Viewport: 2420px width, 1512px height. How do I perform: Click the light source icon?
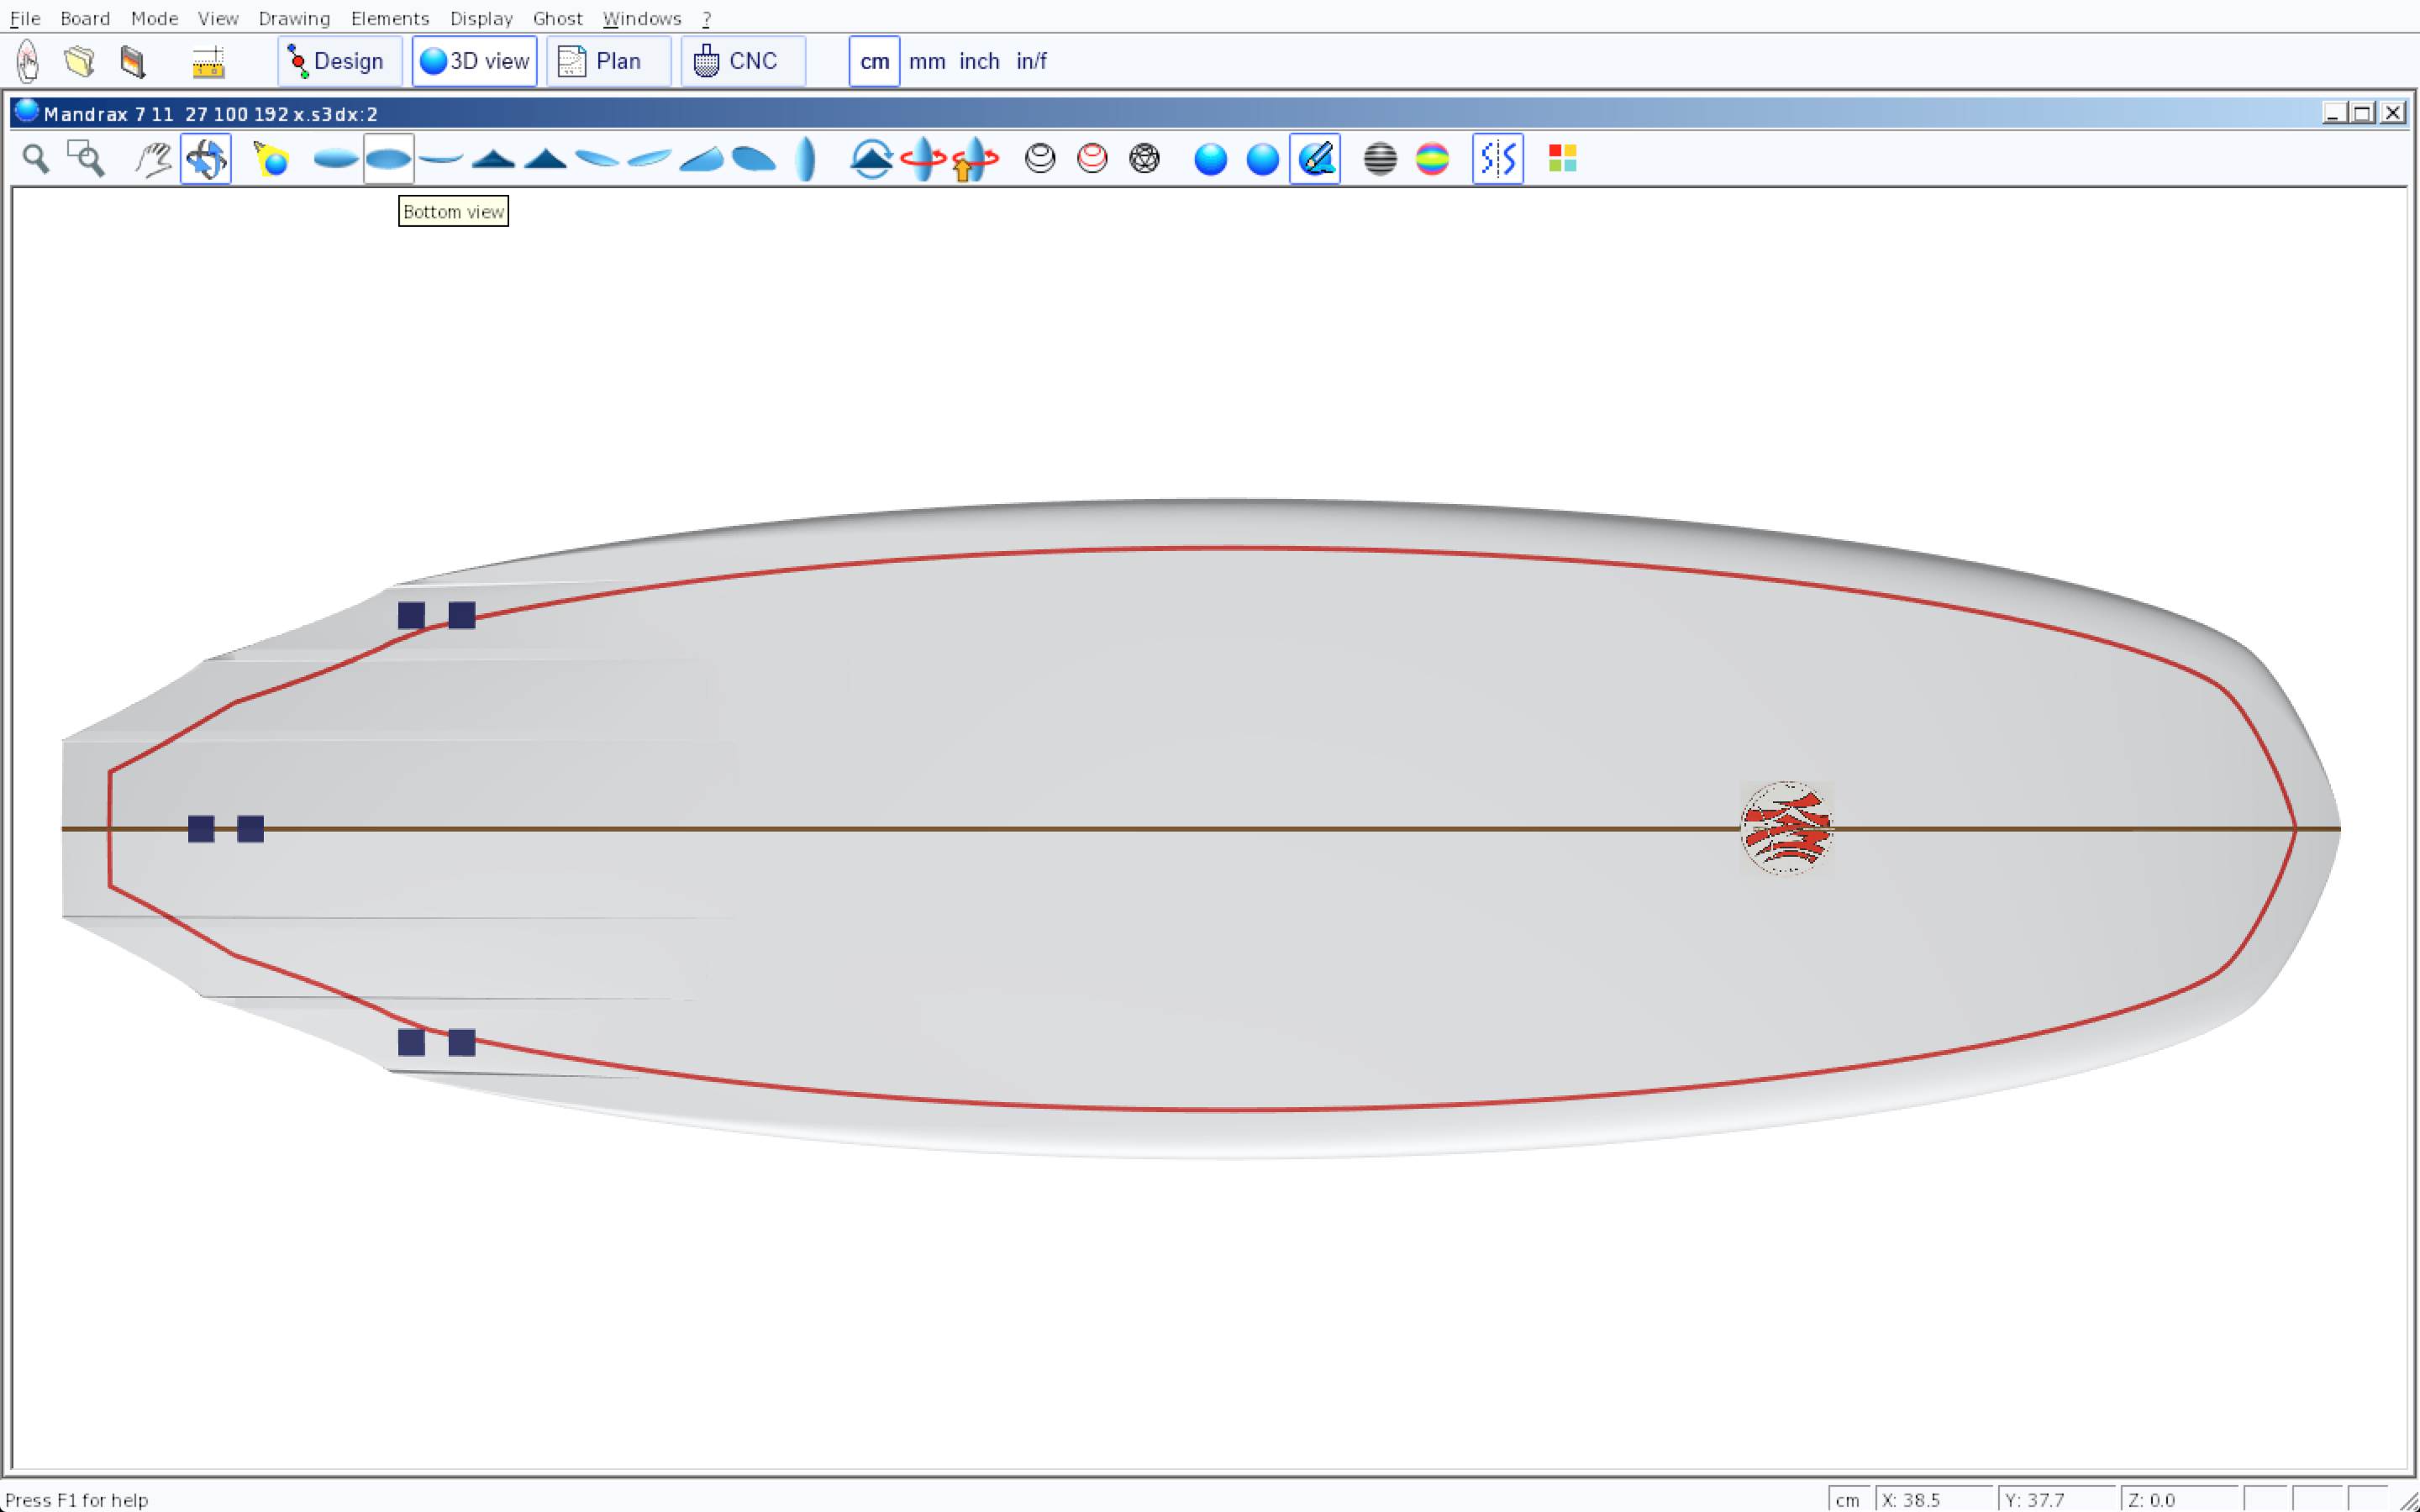point(271,159)
